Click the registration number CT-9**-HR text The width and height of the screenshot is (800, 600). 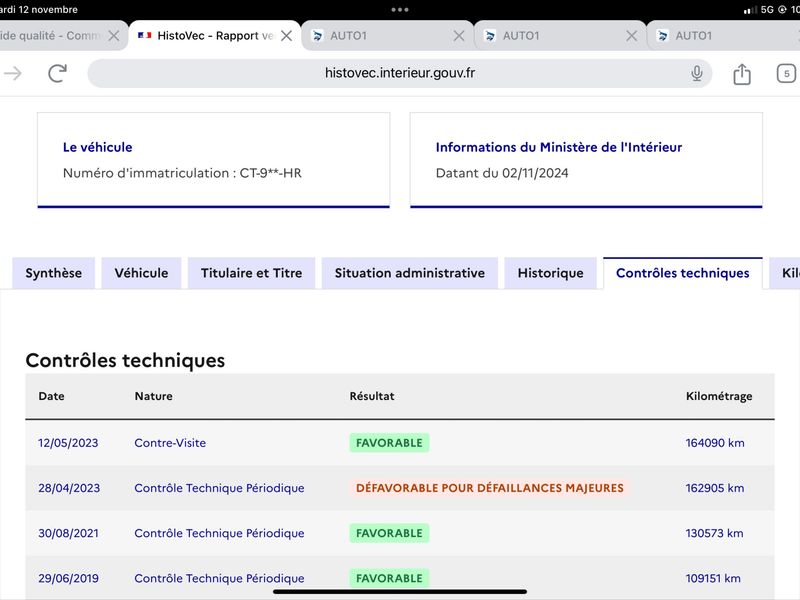tap(270, 173)
